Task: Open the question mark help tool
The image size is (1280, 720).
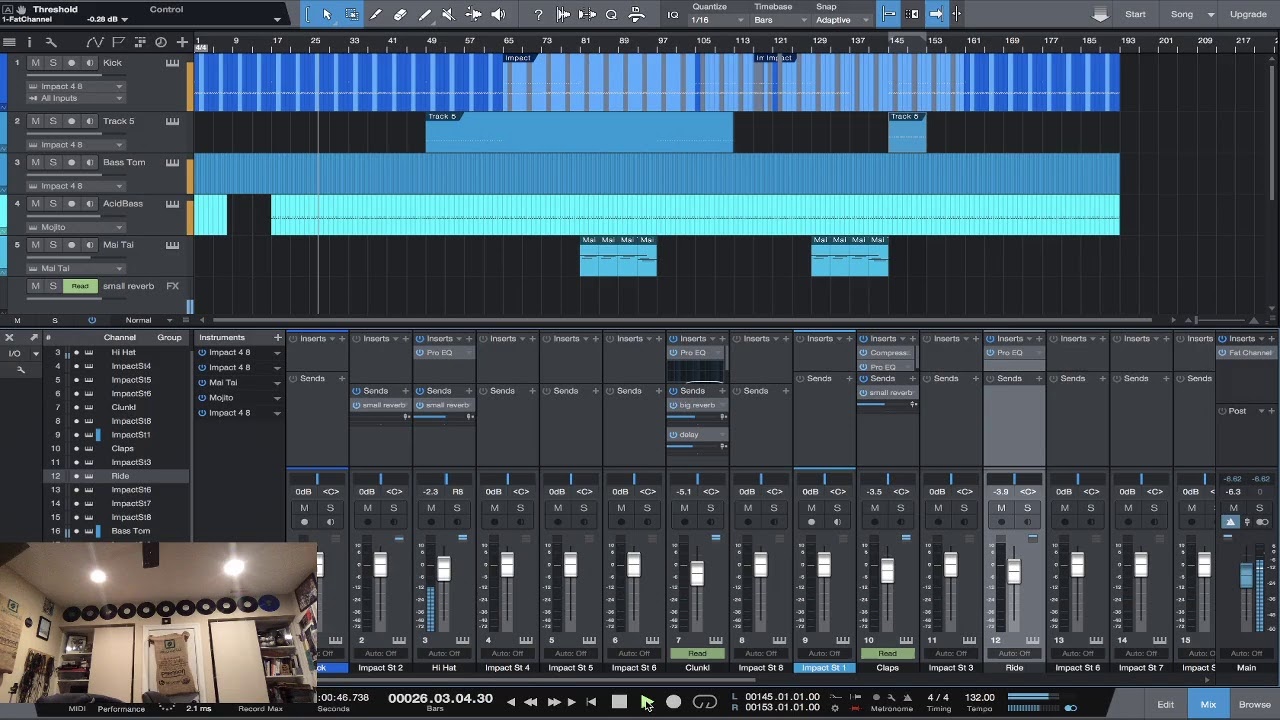Action: tap(539, 14)
